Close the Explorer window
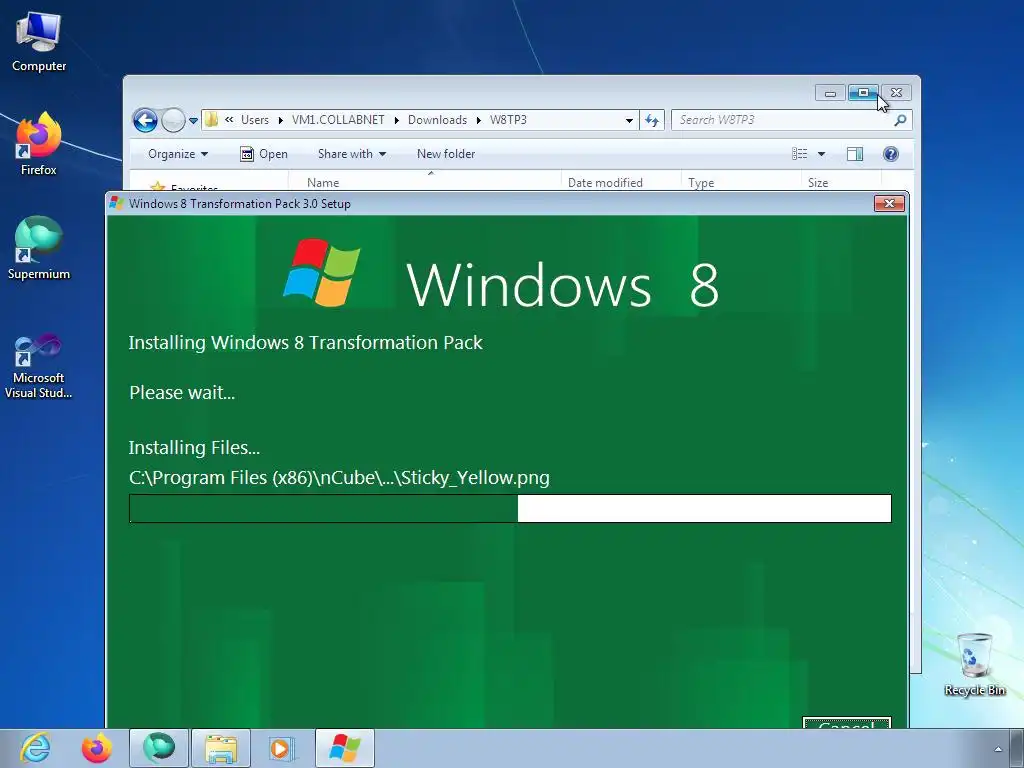 click(x=896, y=93)
